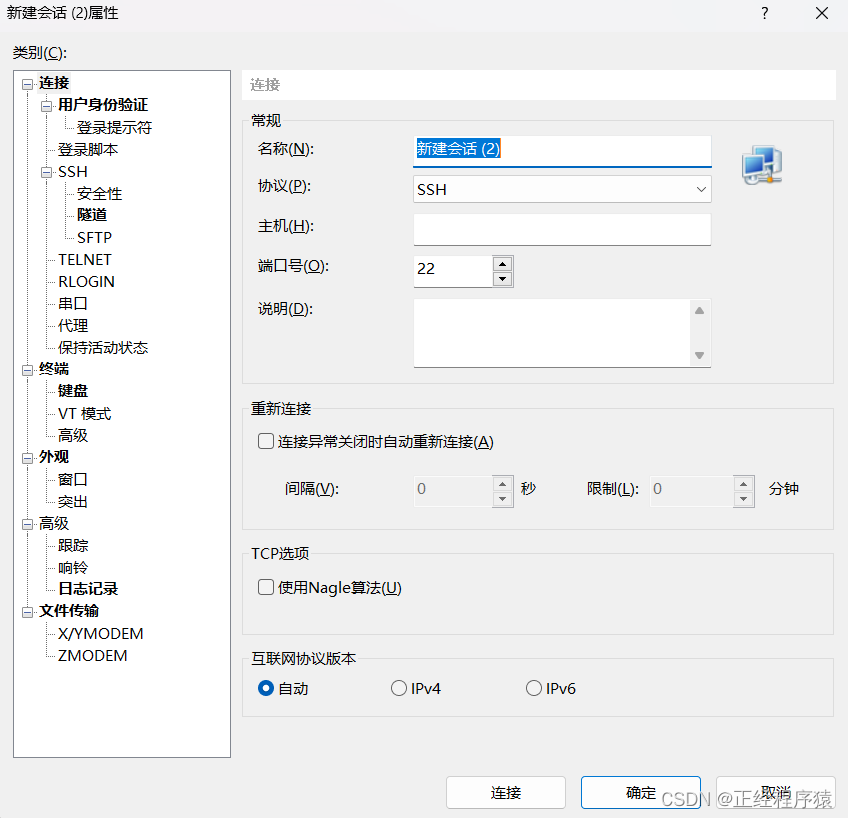Screen dimensions: 848x818
Task: Select 隧道 in the tree
Action: coord(92,215)
